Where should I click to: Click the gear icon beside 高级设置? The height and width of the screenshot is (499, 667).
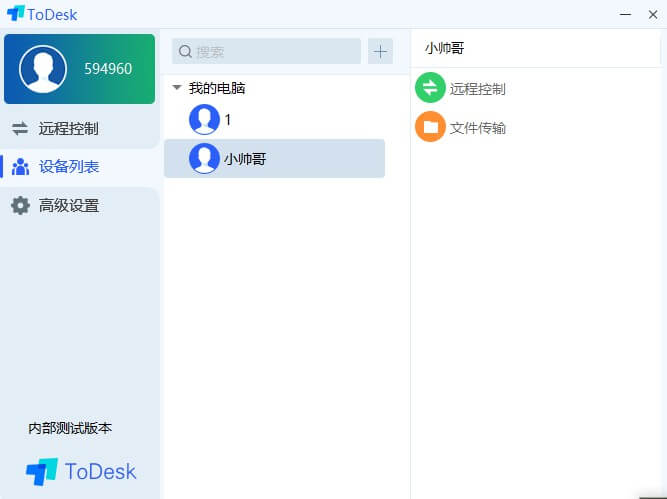[x=20, y=205]
